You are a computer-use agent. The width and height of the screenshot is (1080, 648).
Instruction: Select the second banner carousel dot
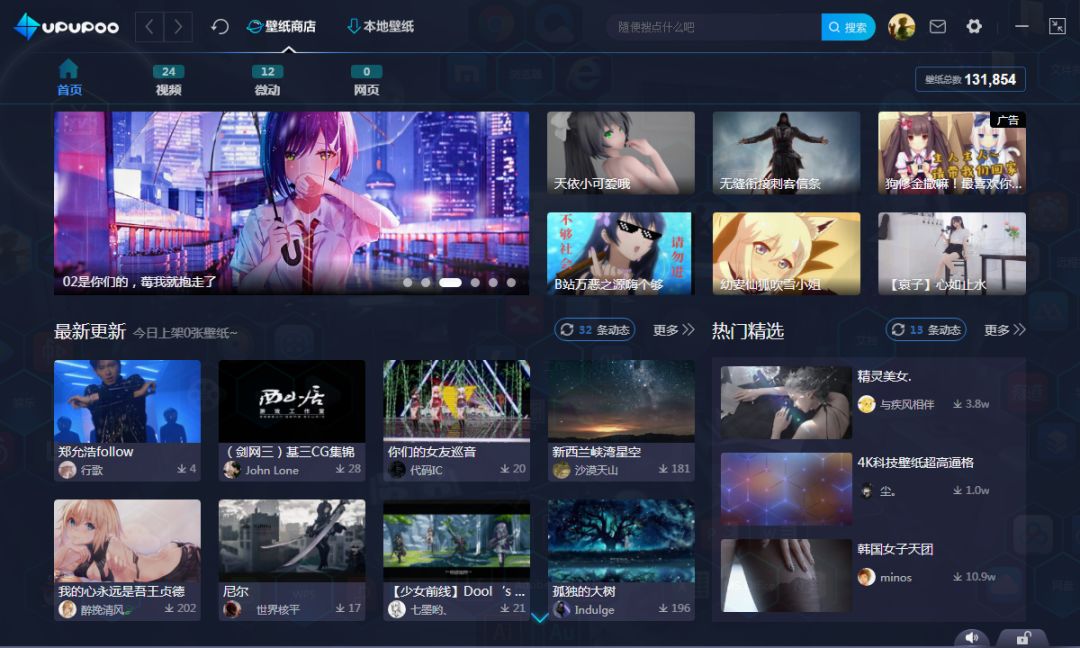[426, 282]
